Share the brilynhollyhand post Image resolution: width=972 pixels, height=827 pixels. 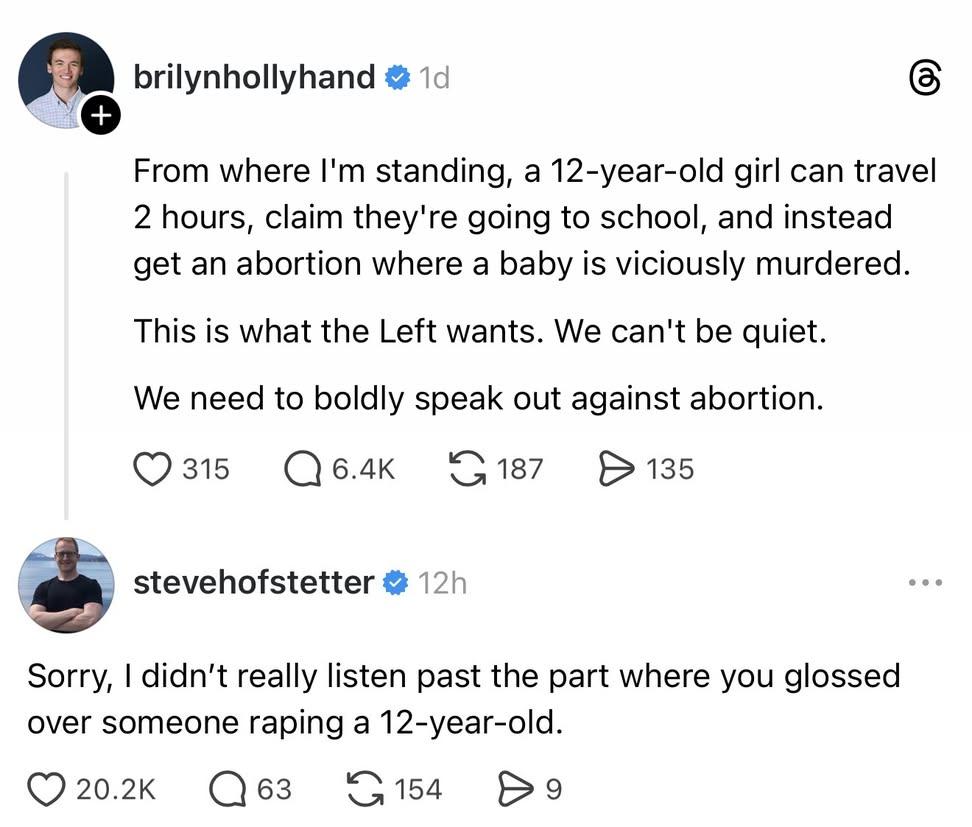click(x=615, y=468)
